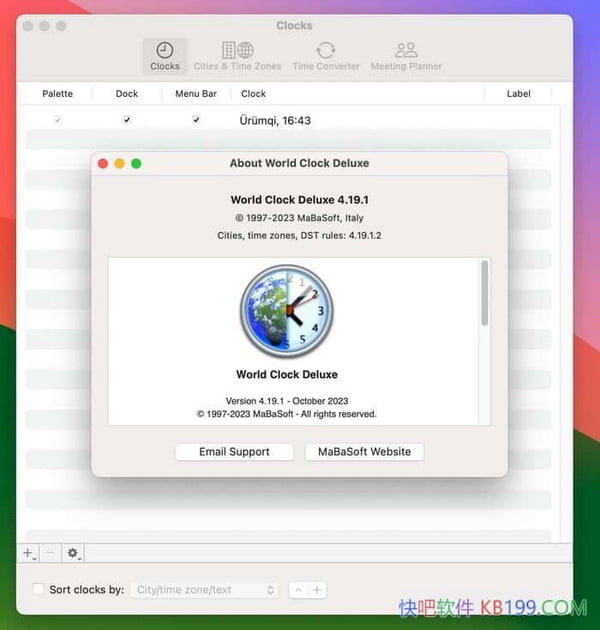600x630 pixels.
Task: Uncheck Menu Bar checkbox for Ürümqi
Action: click(196, 120)
